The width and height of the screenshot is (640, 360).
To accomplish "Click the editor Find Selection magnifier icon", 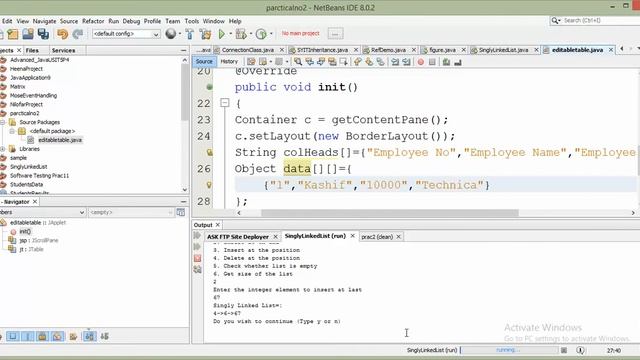I will tap(298, 62).
